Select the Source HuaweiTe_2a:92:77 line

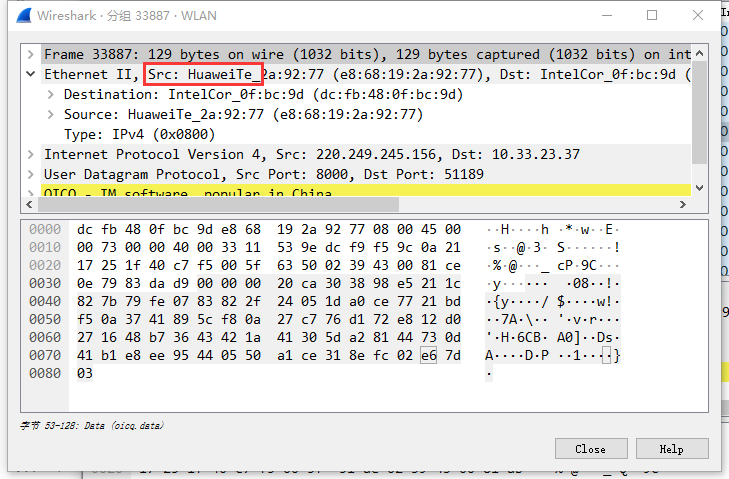[x=243, y=114]
